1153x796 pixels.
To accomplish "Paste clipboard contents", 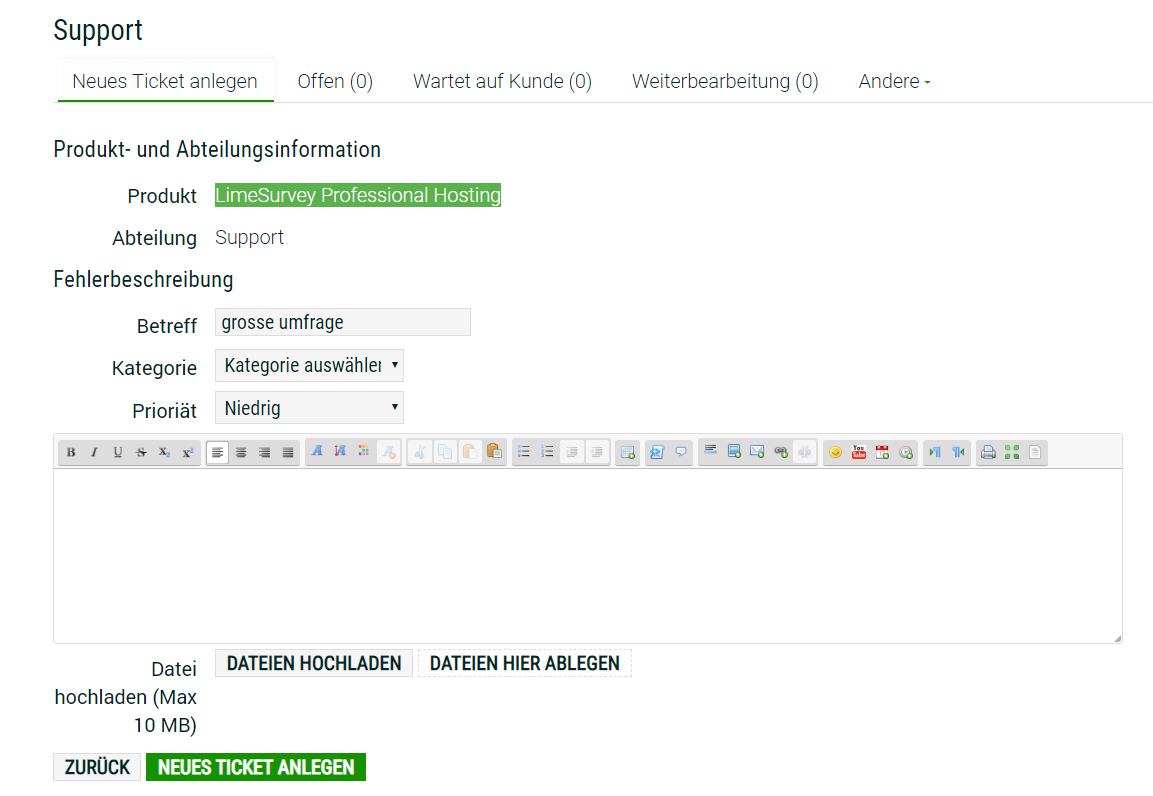I will [x=469, y=452].
